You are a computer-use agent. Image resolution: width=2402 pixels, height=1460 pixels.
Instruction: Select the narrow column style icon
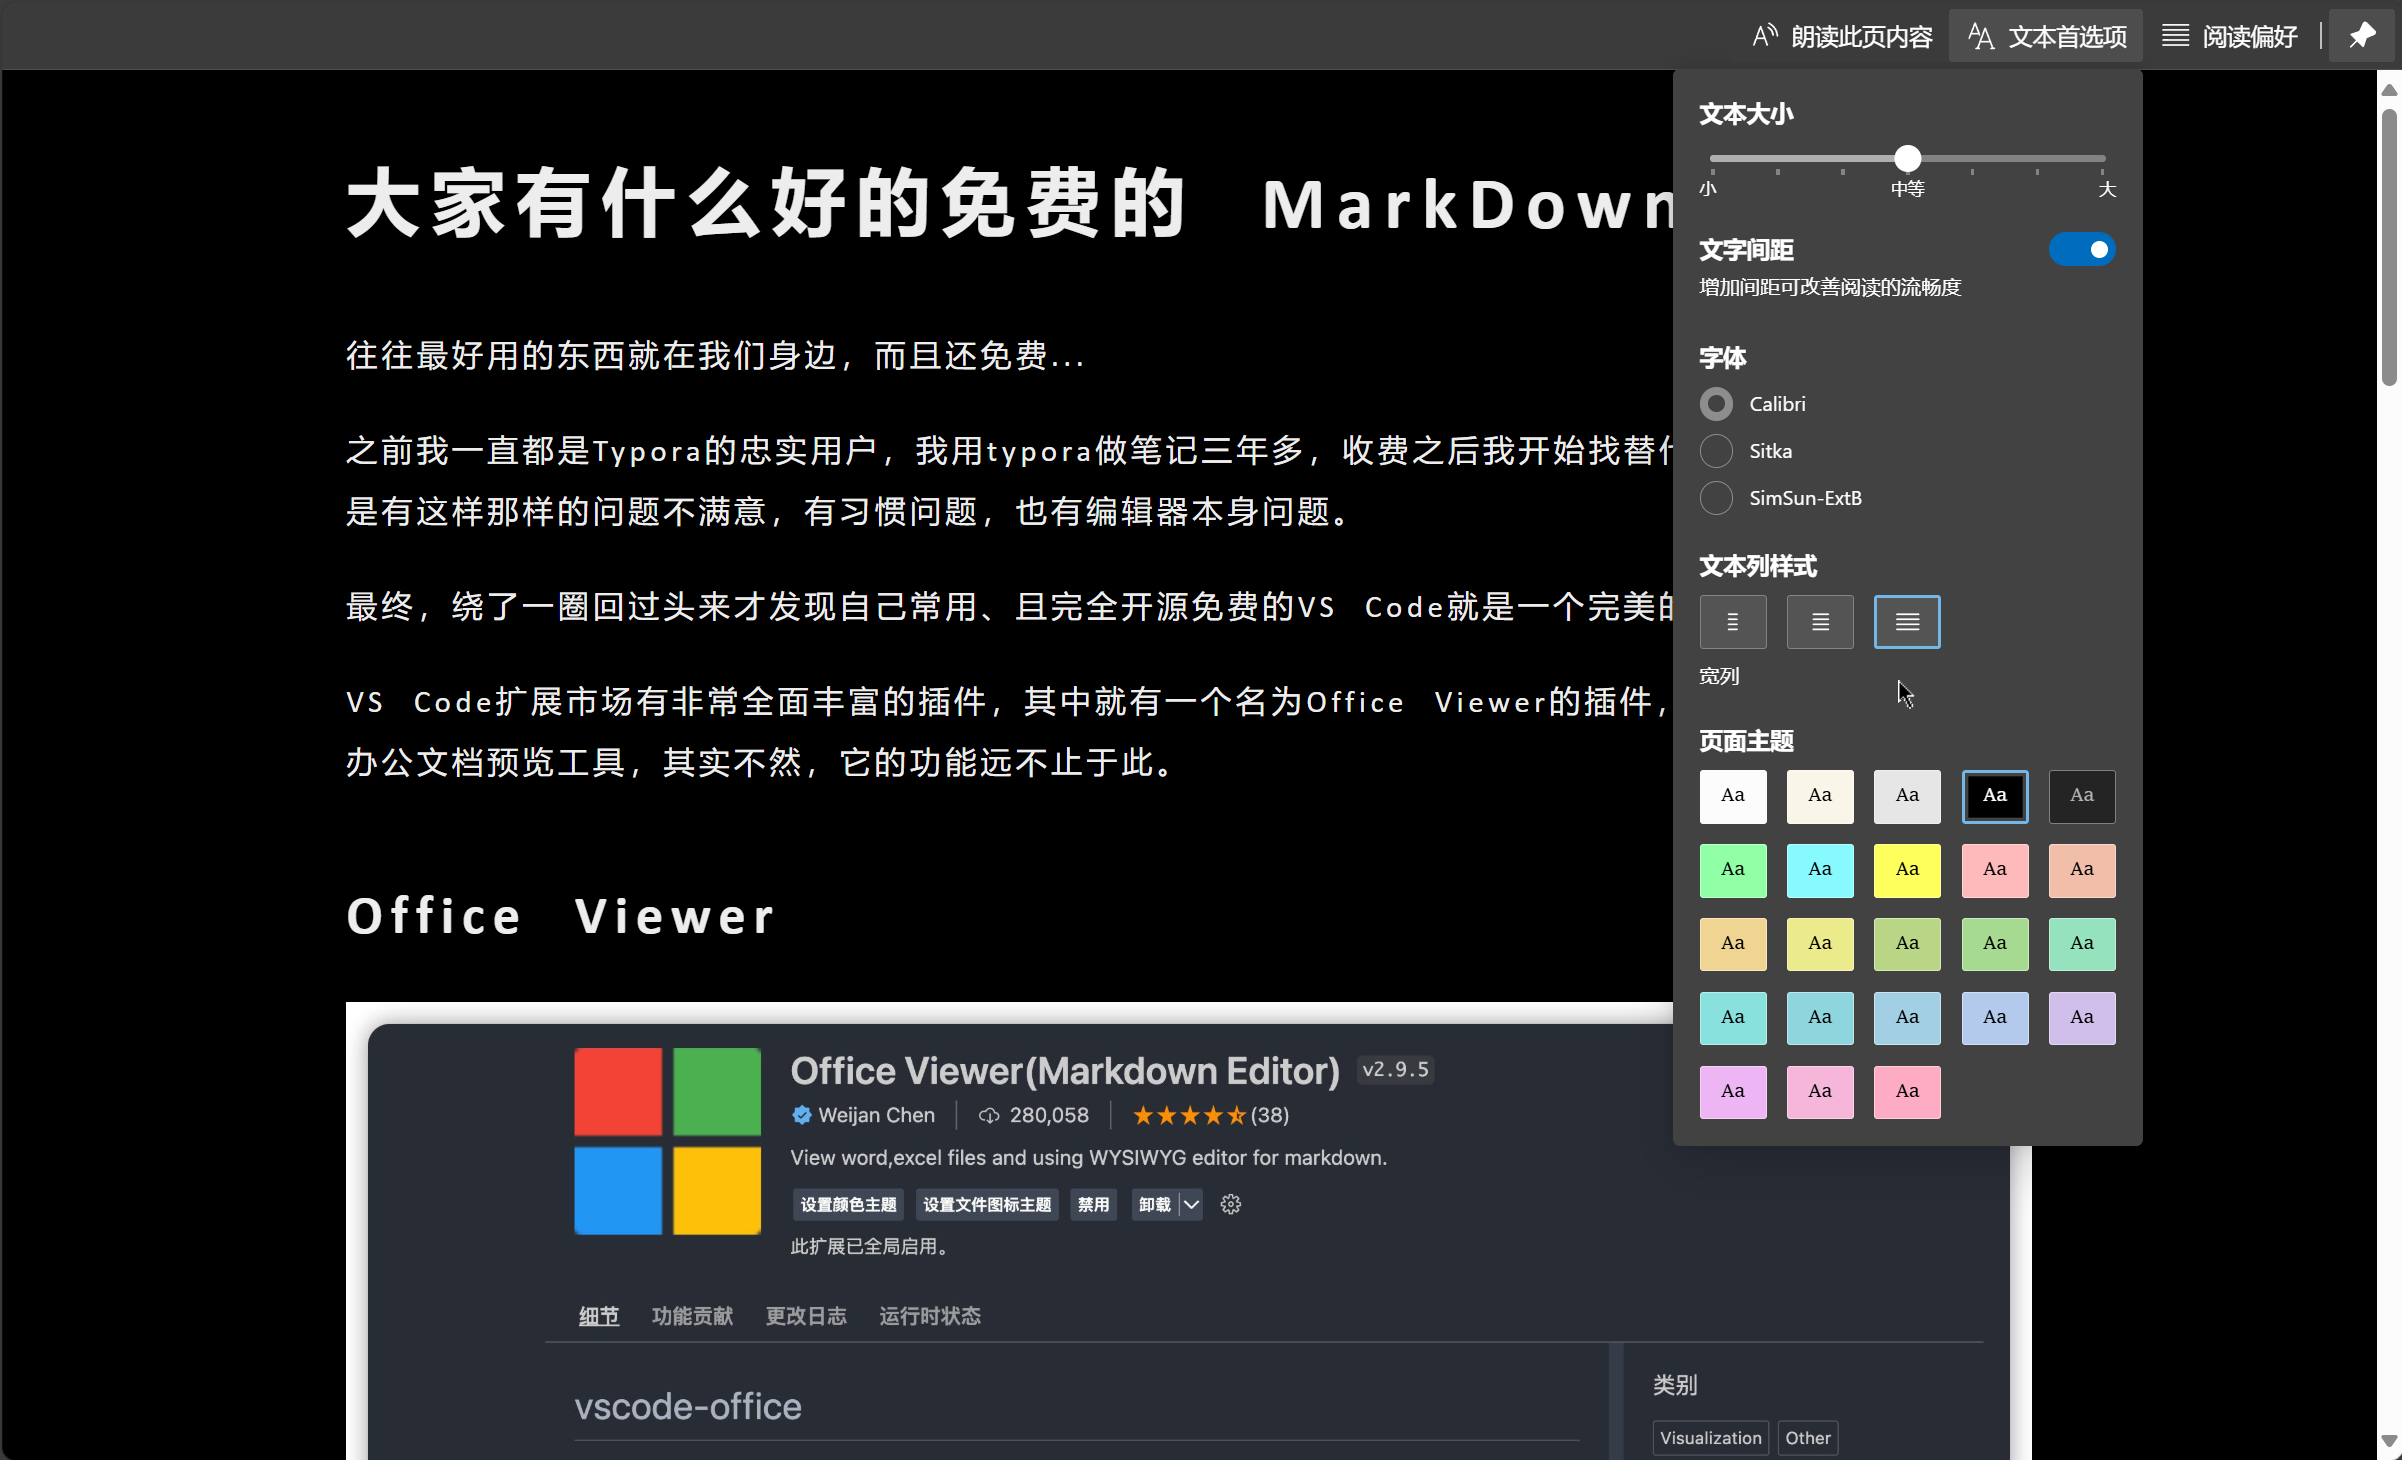[x=1732, y=622]
